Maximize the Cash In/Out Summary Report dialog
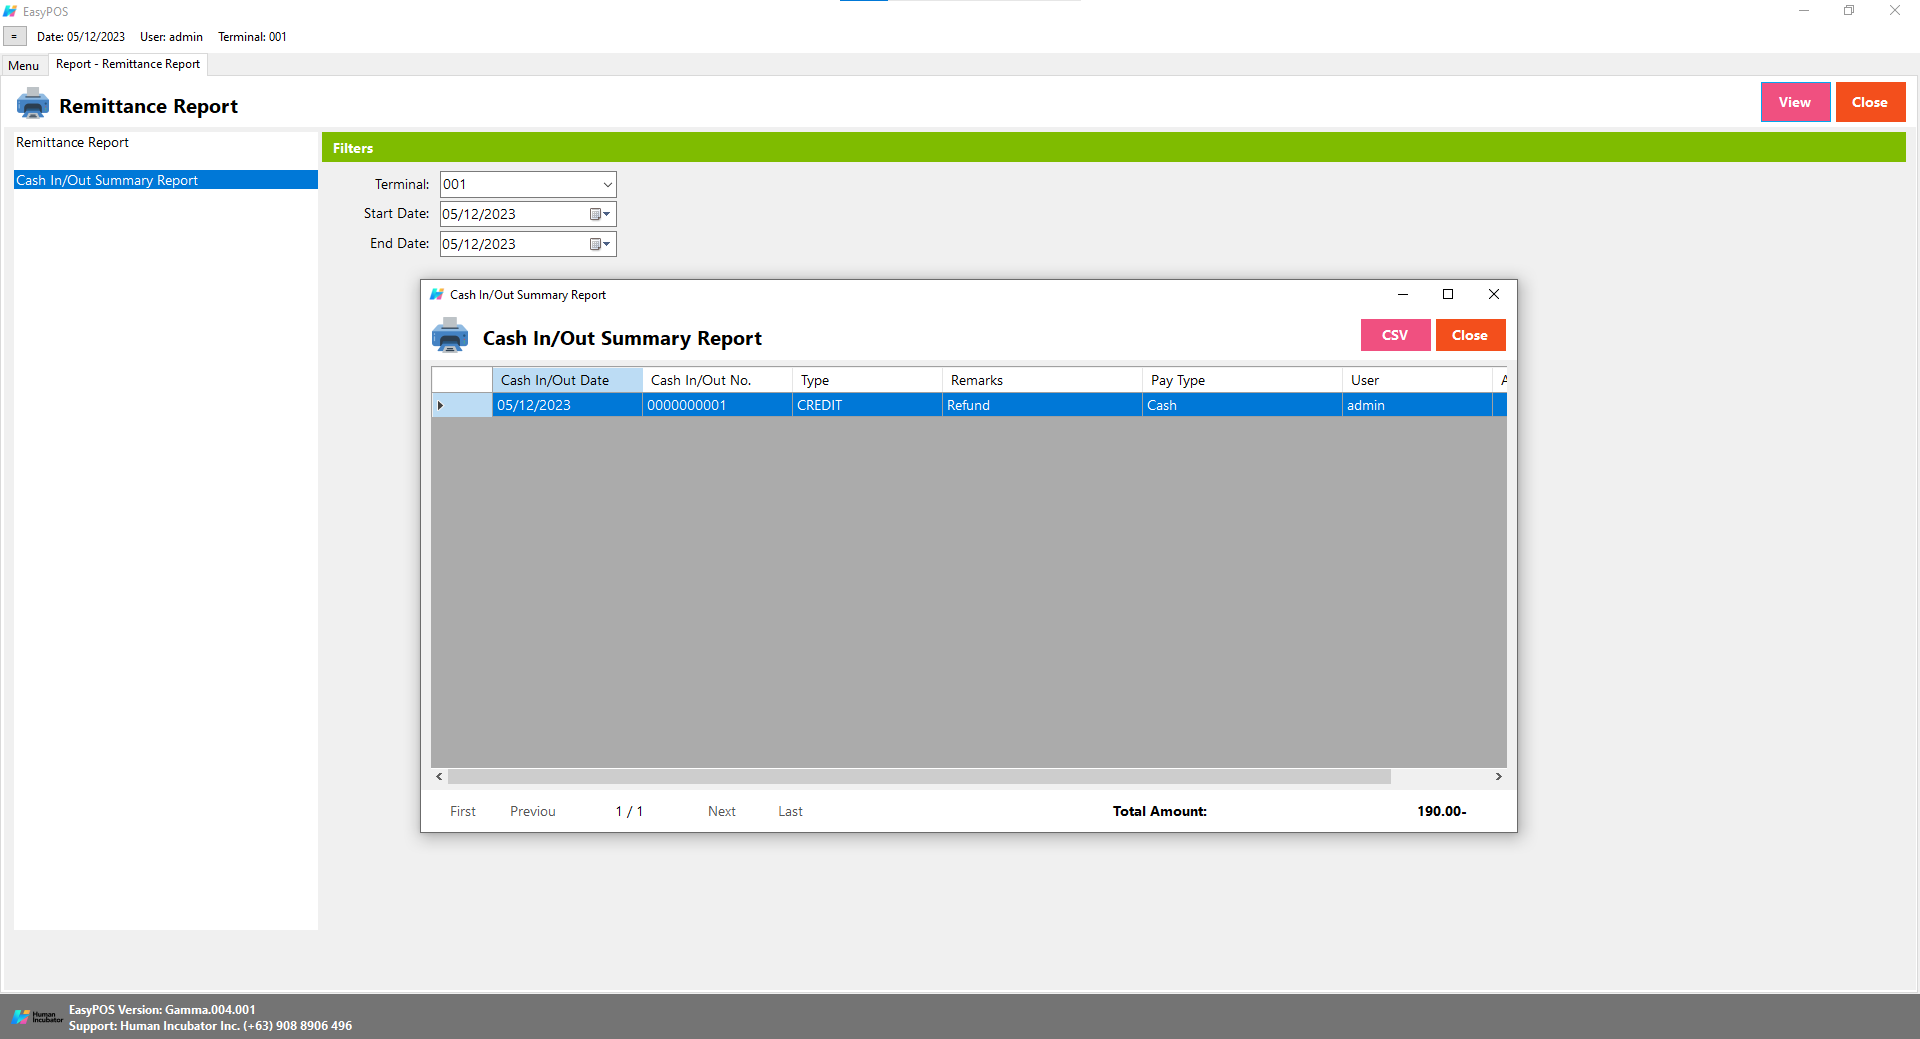 1447,294
